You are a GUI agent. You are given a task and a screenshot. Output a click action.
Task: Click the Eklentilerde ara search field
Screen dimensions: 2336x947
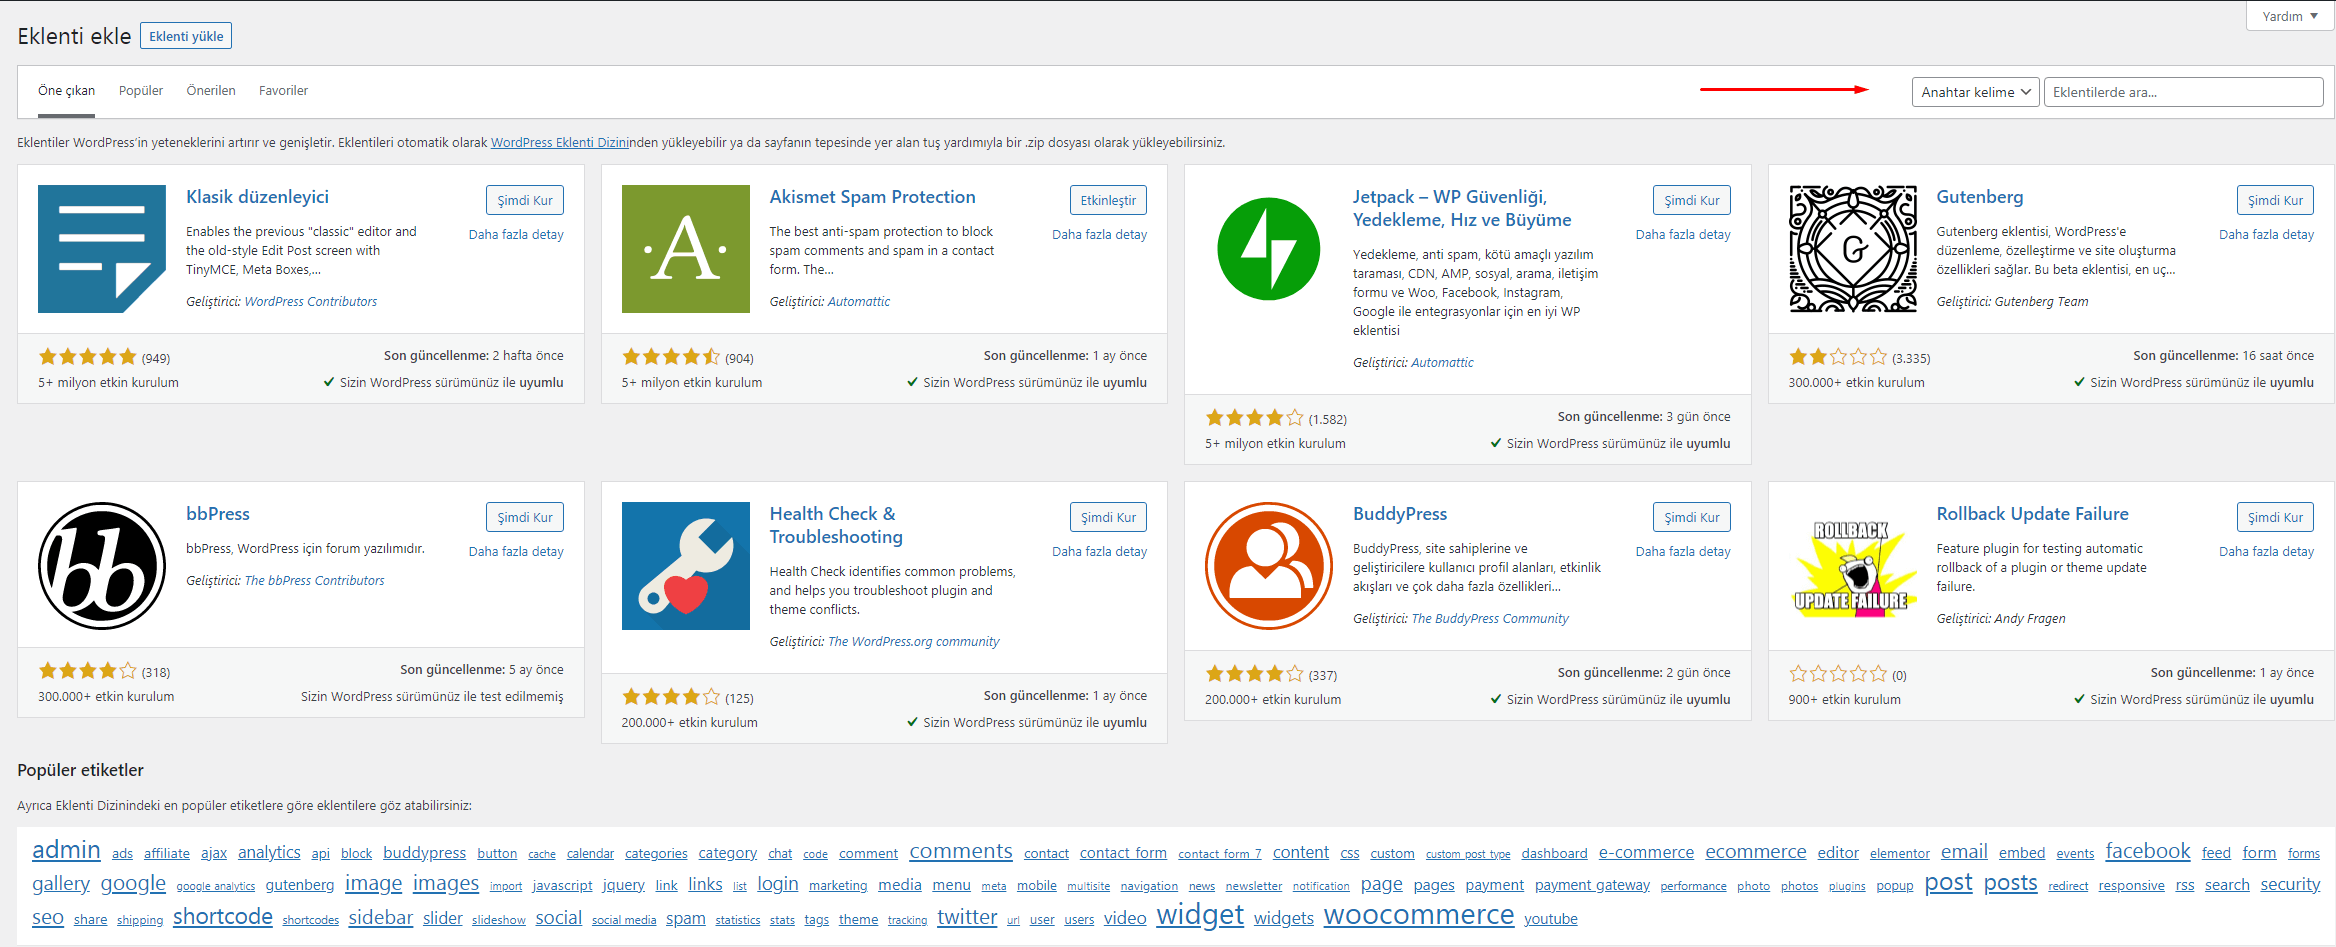tap(2183, 92)
